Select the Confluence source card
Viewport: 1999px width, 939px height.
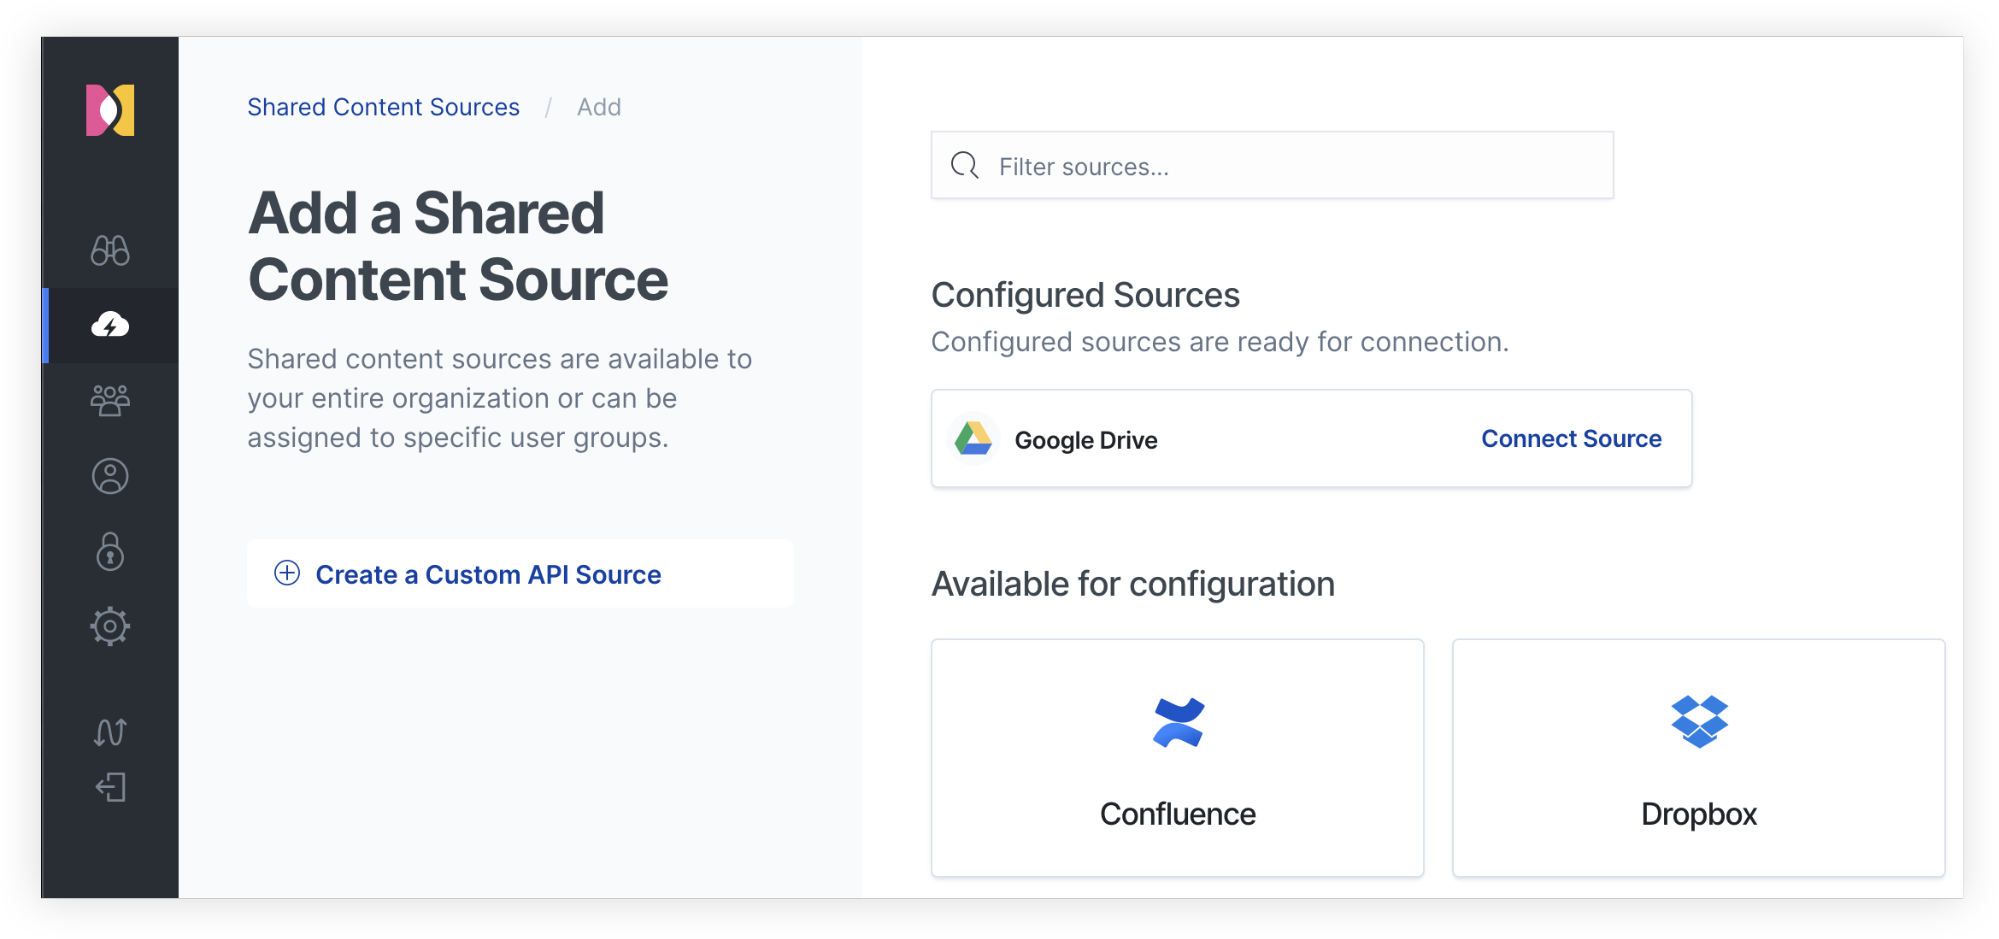(1177, 758)
